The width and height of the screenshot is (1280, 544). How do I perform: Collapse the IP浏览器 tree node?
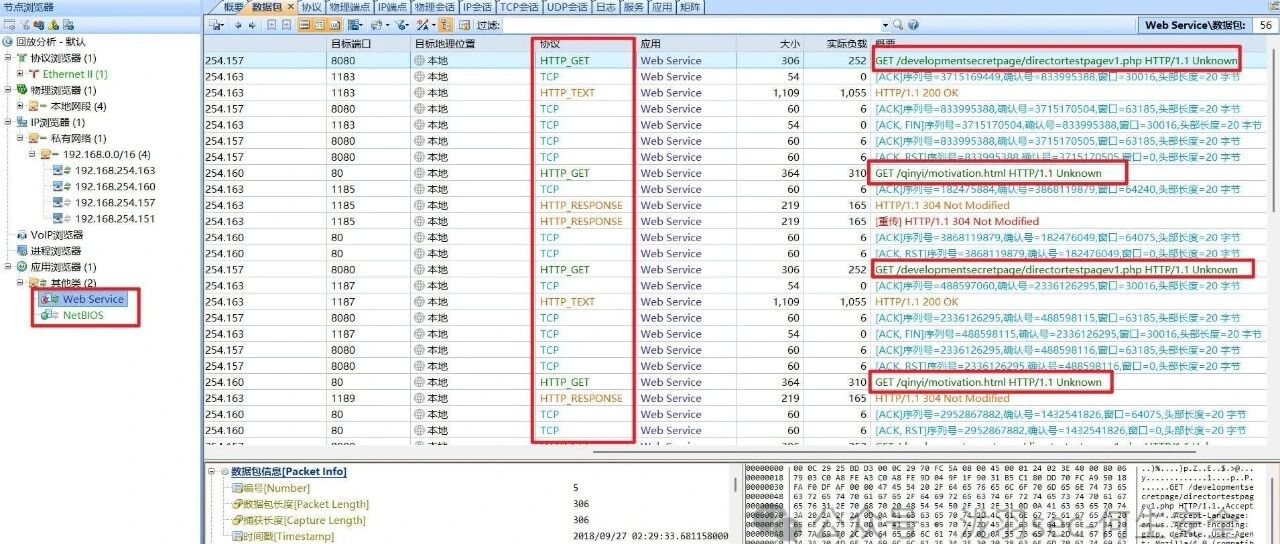[7, 122]
